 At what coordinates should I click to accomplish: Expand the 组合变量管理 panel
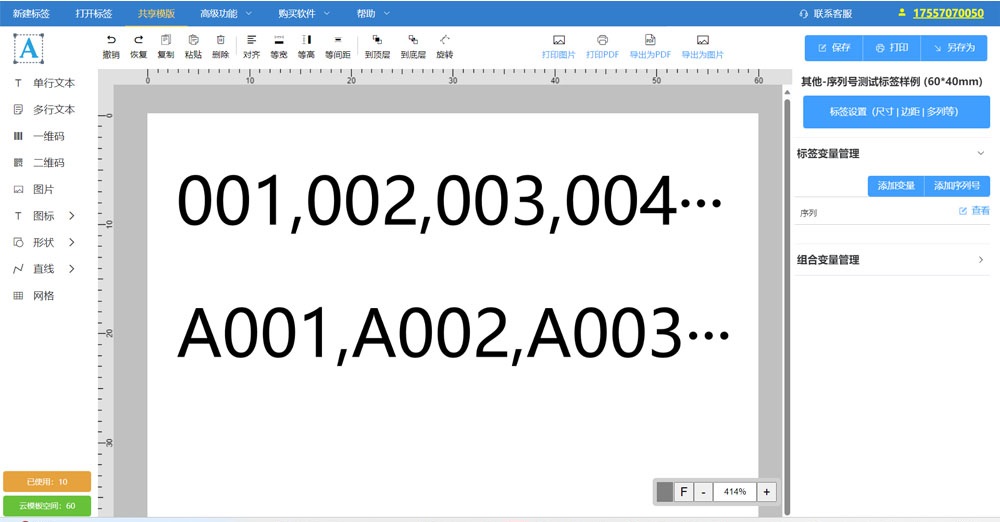[x=980, y=260]
